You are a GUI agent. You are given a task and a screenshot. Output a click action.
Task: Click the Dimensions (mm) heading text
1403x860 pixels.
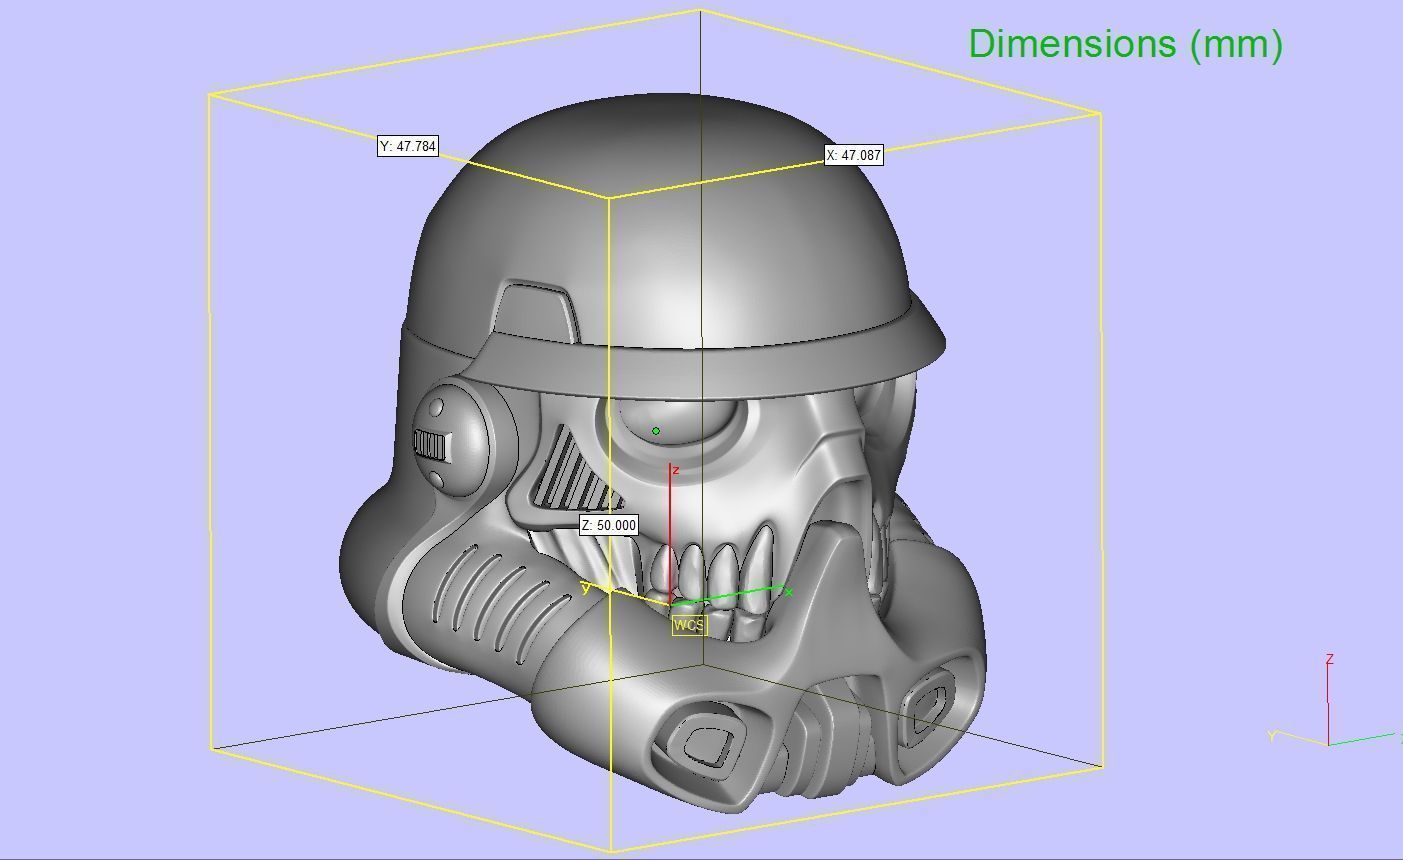[x=1125, y=44]
